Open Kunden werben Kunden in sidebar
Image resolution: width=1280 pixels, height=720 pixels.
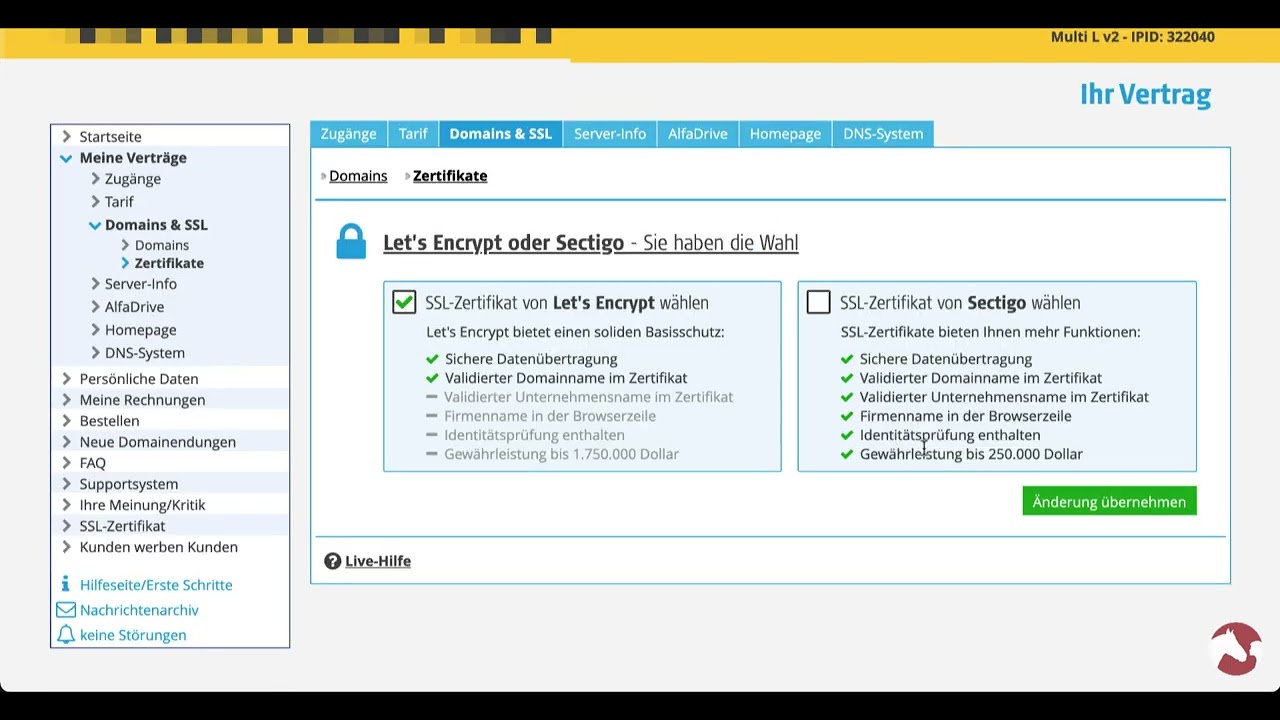coord(159,547)
